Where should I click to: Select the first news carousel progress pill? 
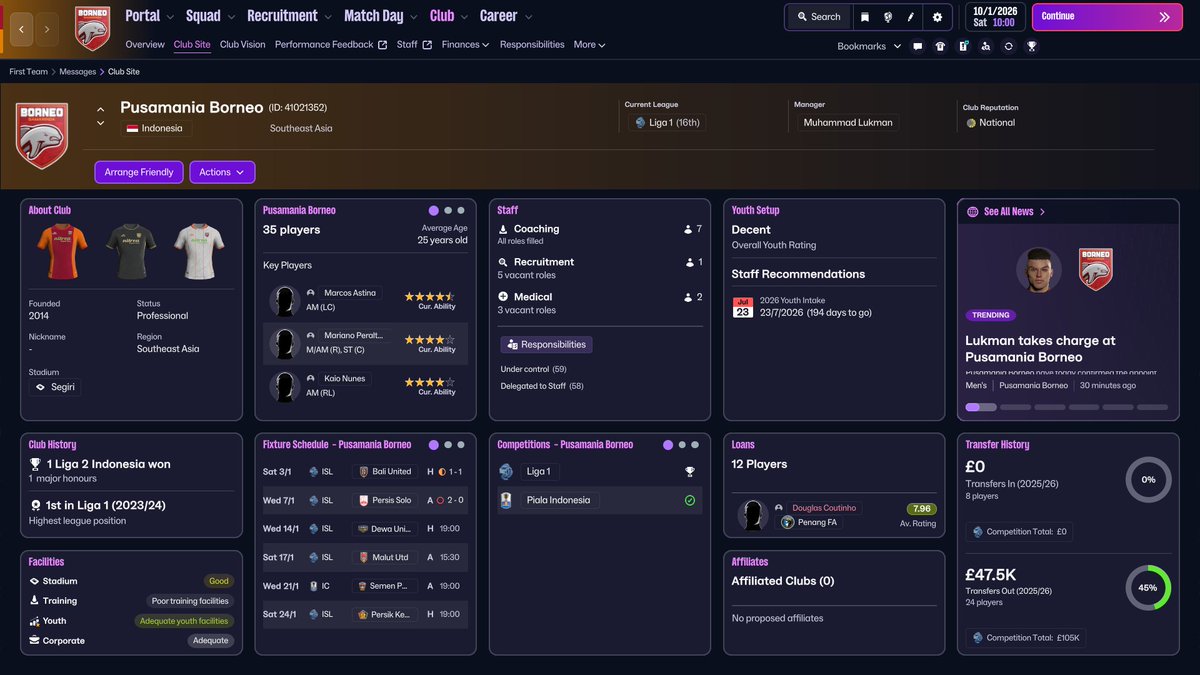click(981, 407)
